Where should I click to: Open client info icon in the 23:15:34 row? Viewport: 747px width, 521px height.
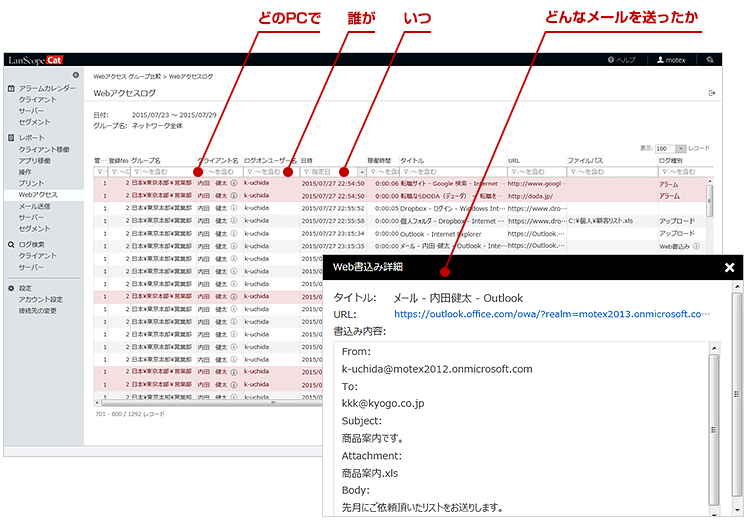[x=234, y=233]
